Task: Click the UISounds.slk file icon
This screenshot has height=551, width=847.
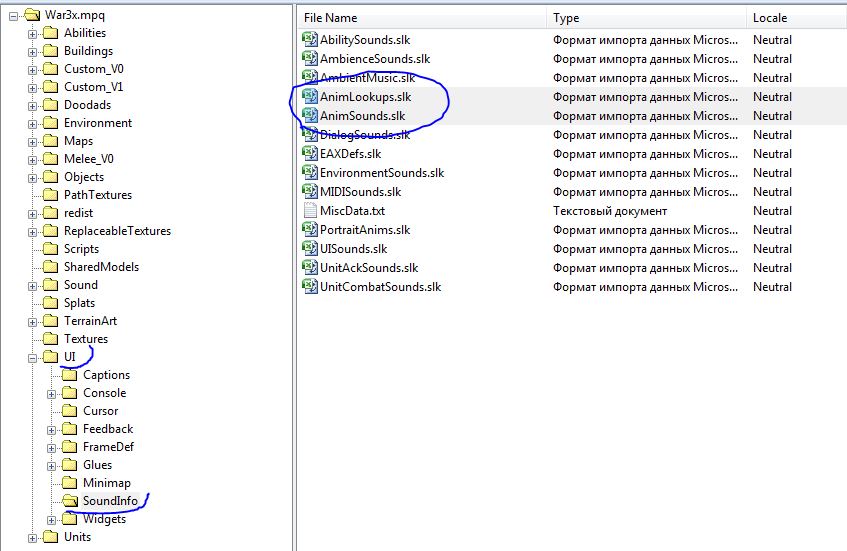Action: (310, 248)
